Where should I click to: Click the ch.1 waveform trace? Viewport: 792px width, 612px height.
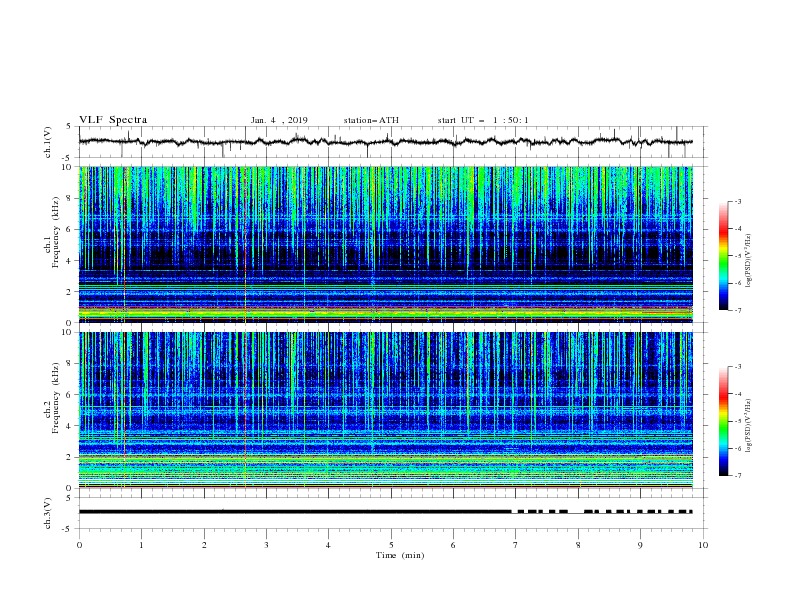pyautogui.click(x=385, y=142)
